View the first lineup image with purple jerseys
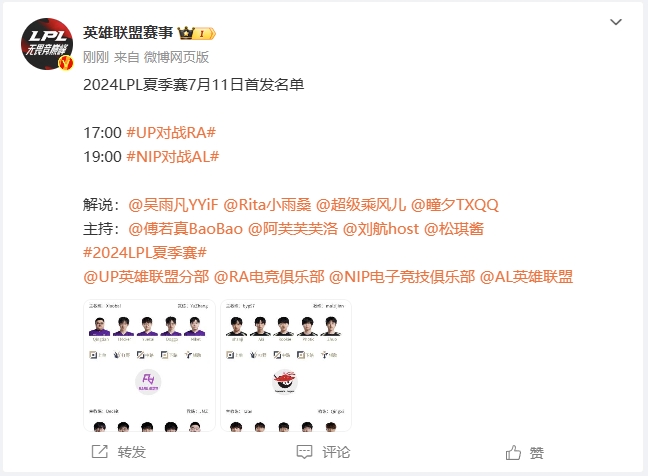Viewport: 648px width, 476px height. (149, 365)
